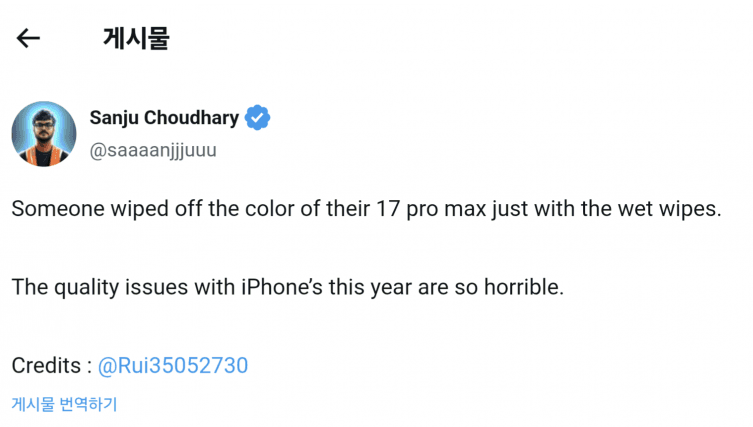Click the Sanju Choudhary display name
The image size is (753, 427).
[164, 118]
